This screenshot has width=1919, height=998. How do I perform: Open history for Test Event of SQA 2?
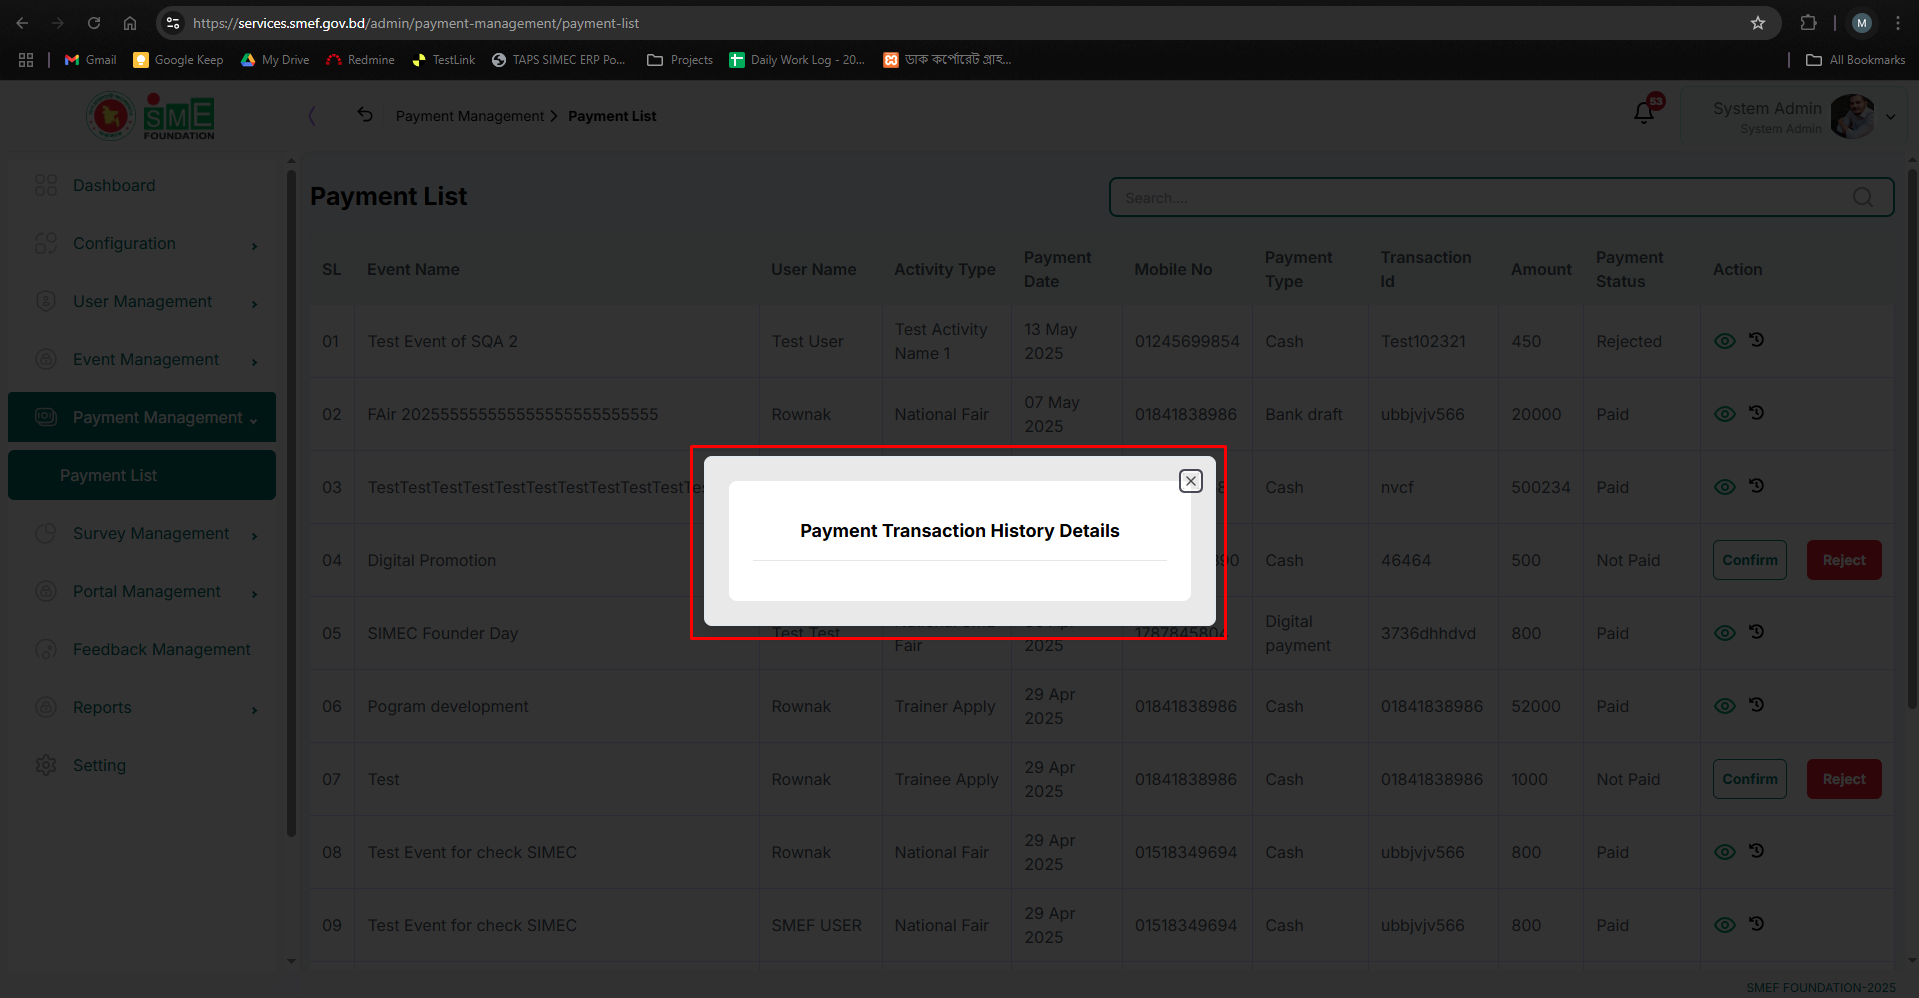pos(1756,340)
